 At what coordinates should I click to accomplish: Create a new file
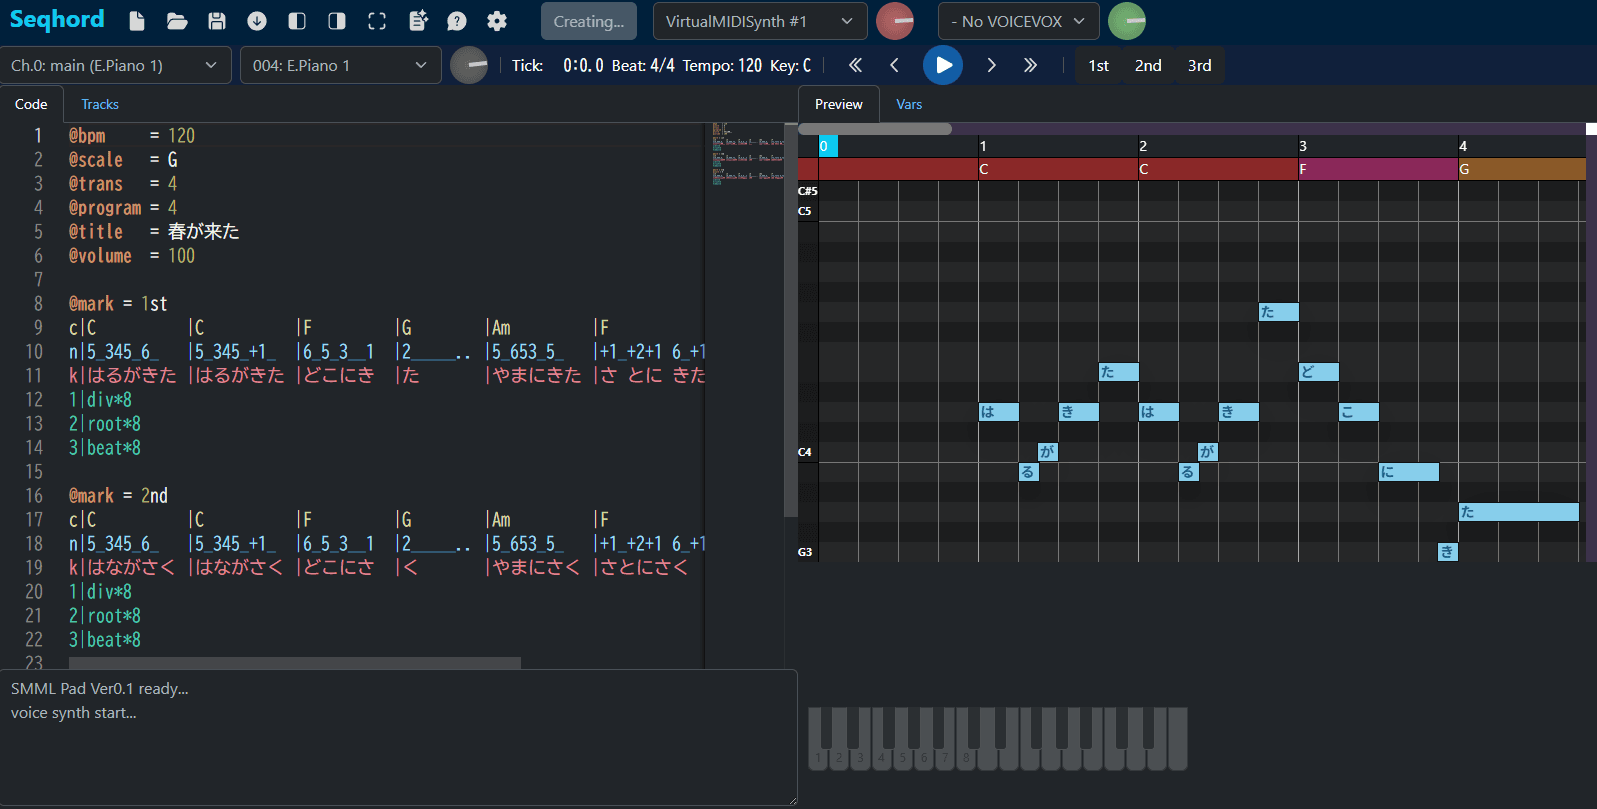tap(137, 21)
